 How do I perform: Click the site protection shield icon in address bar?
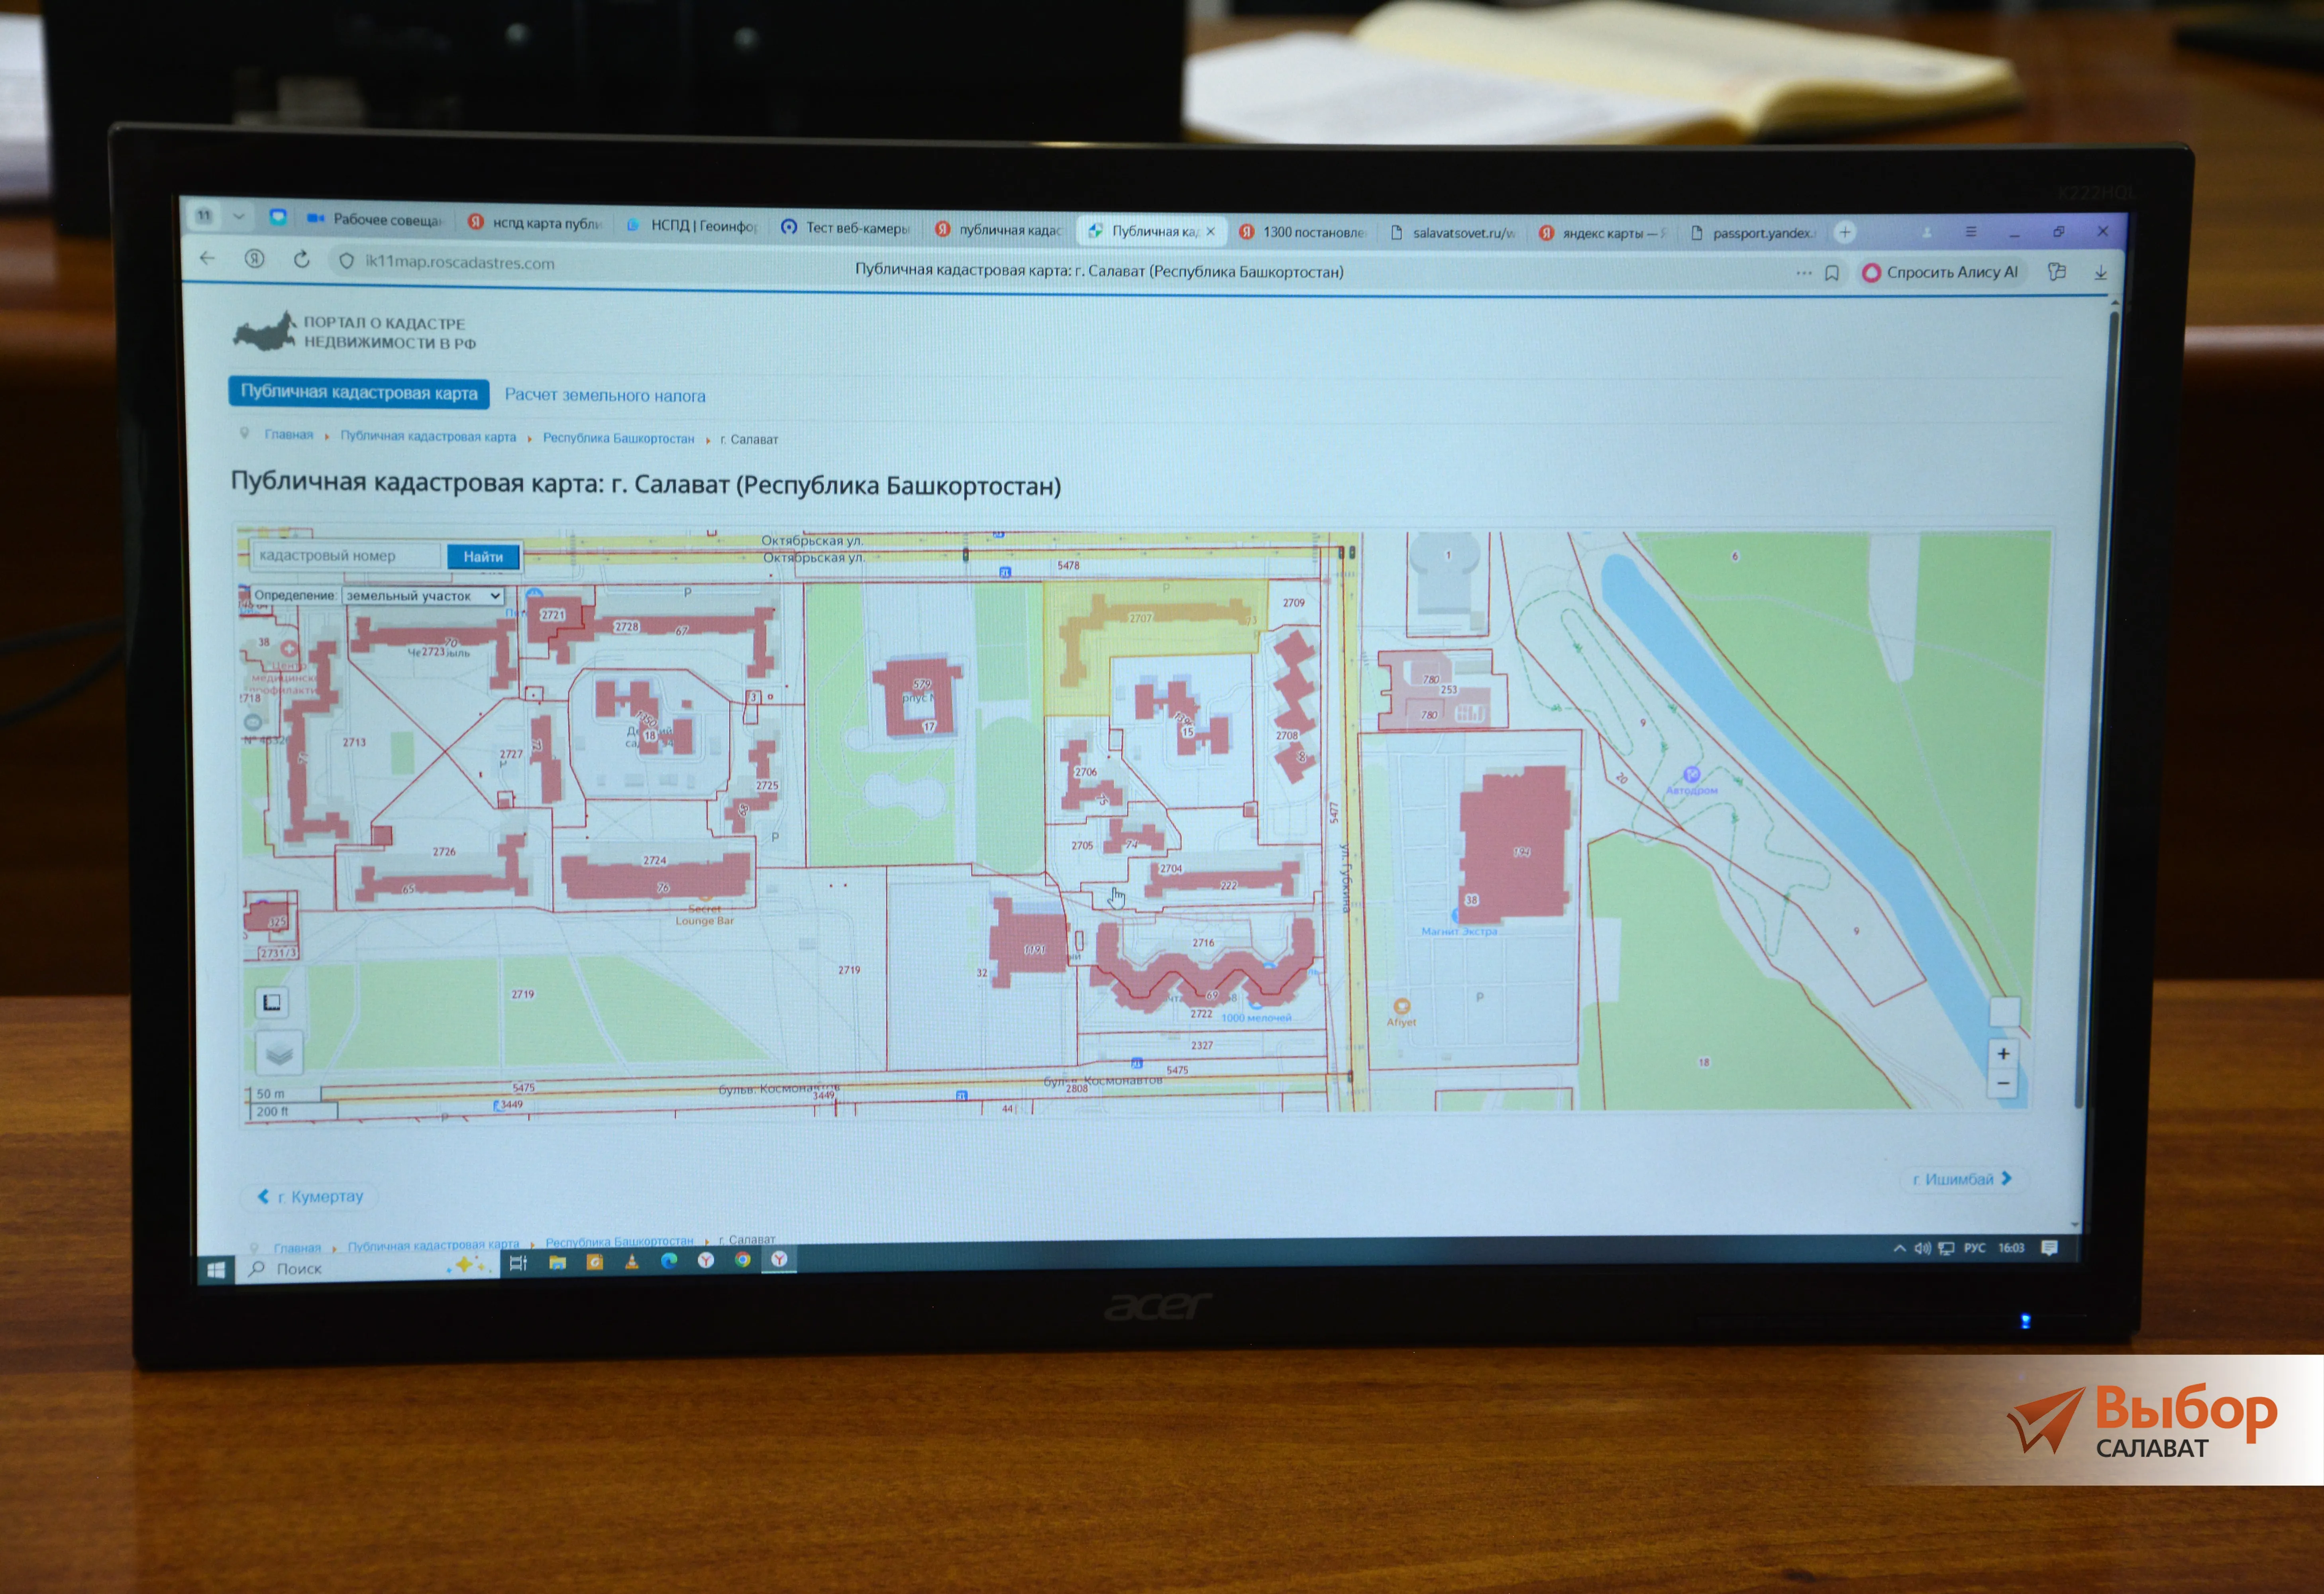[x=346, y=261]
